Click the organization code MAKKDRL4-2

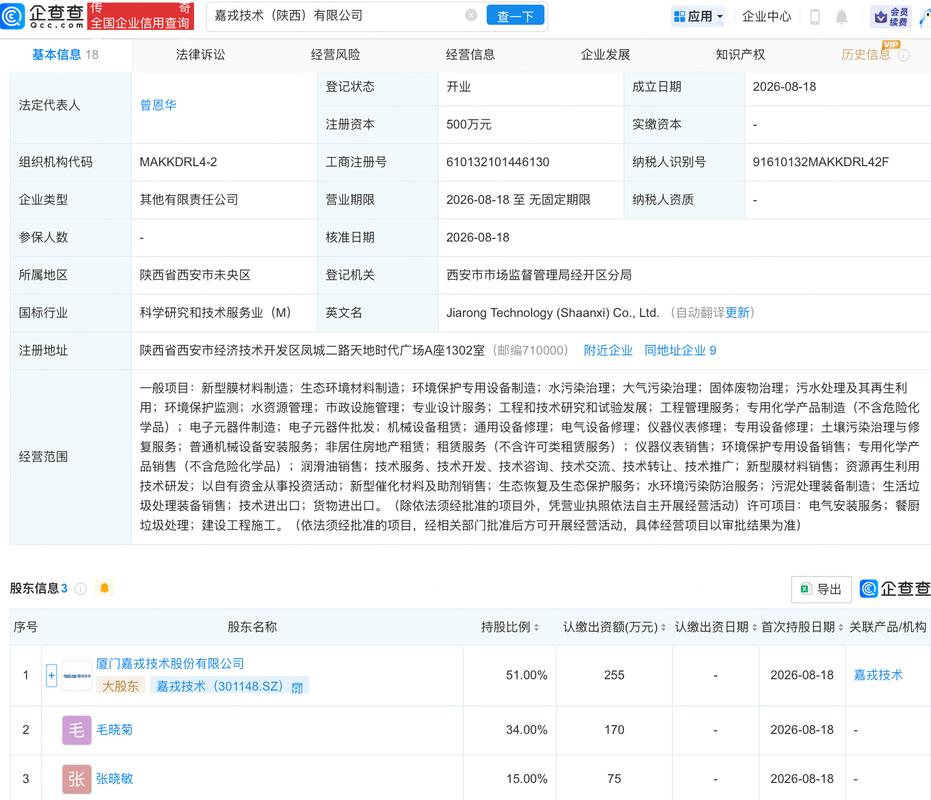[178, 162]
